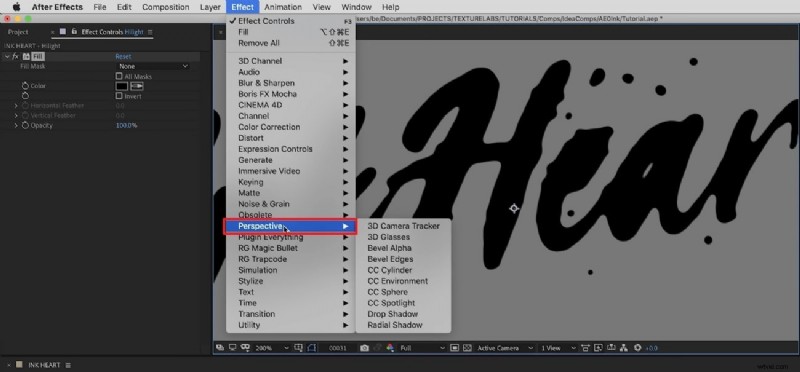This screenshot has width=800, height=372.
Task: Open the show channel color icon
Action: 390,348
